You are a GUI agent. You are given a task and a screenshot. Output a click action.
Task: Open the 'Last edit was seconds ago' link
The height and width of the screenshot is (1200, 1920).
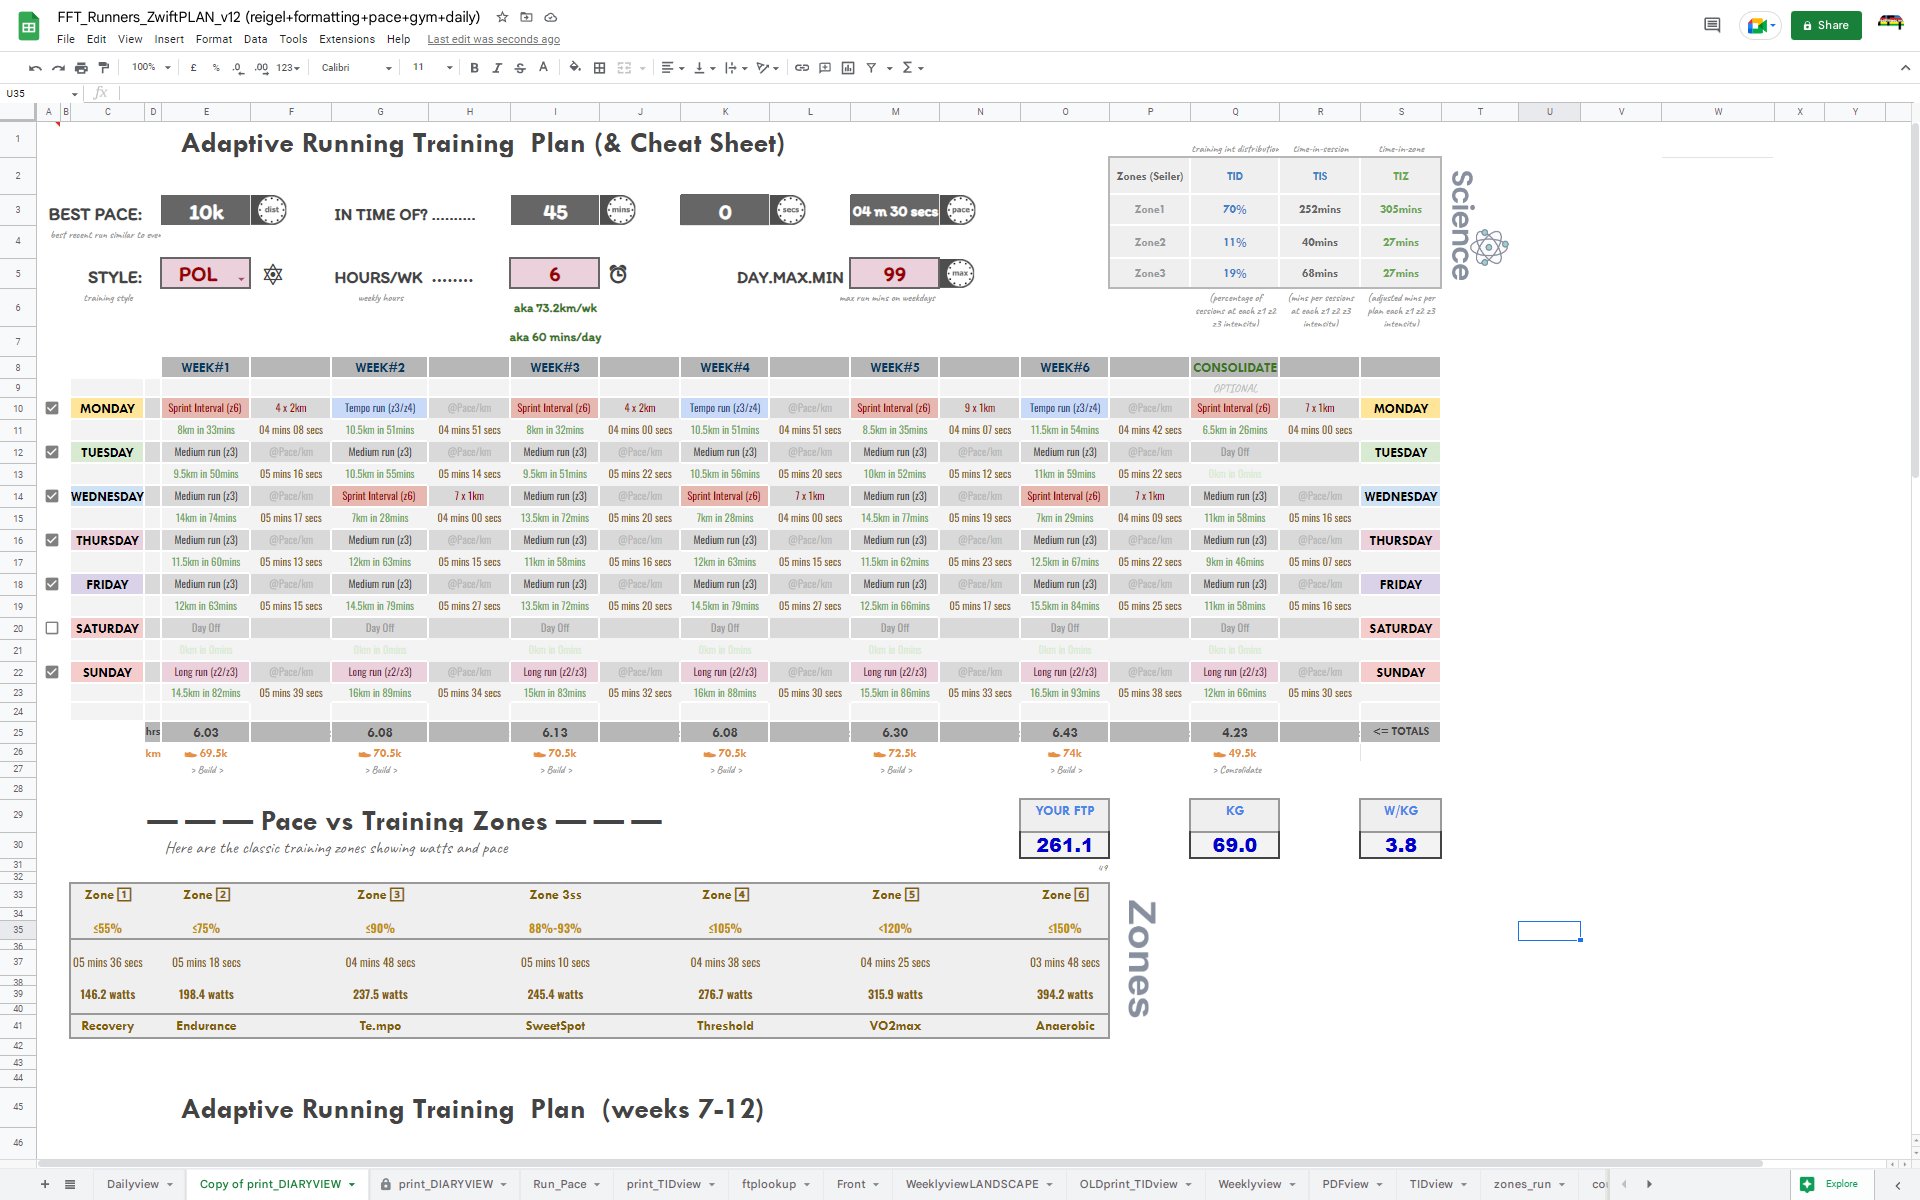pos(494,39)
